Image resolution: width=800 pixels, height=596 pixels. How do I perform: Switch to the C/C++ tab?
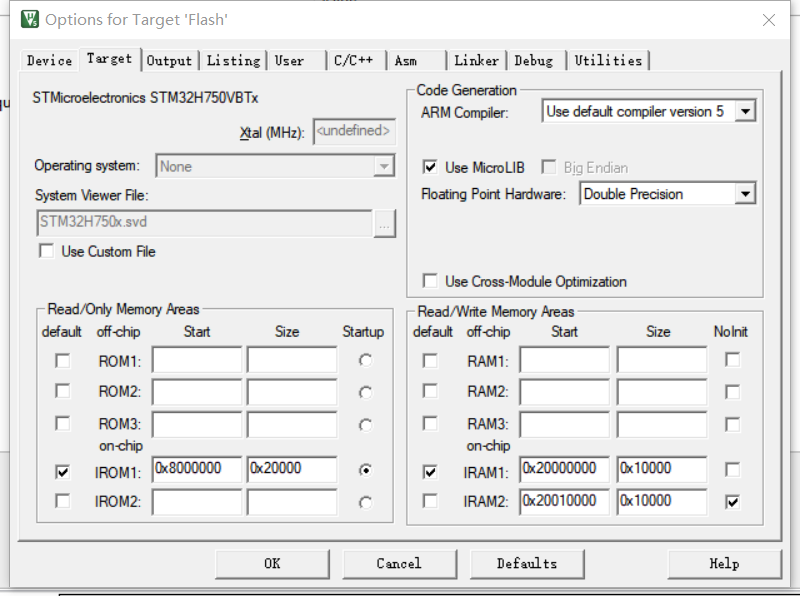coord(357,60)
